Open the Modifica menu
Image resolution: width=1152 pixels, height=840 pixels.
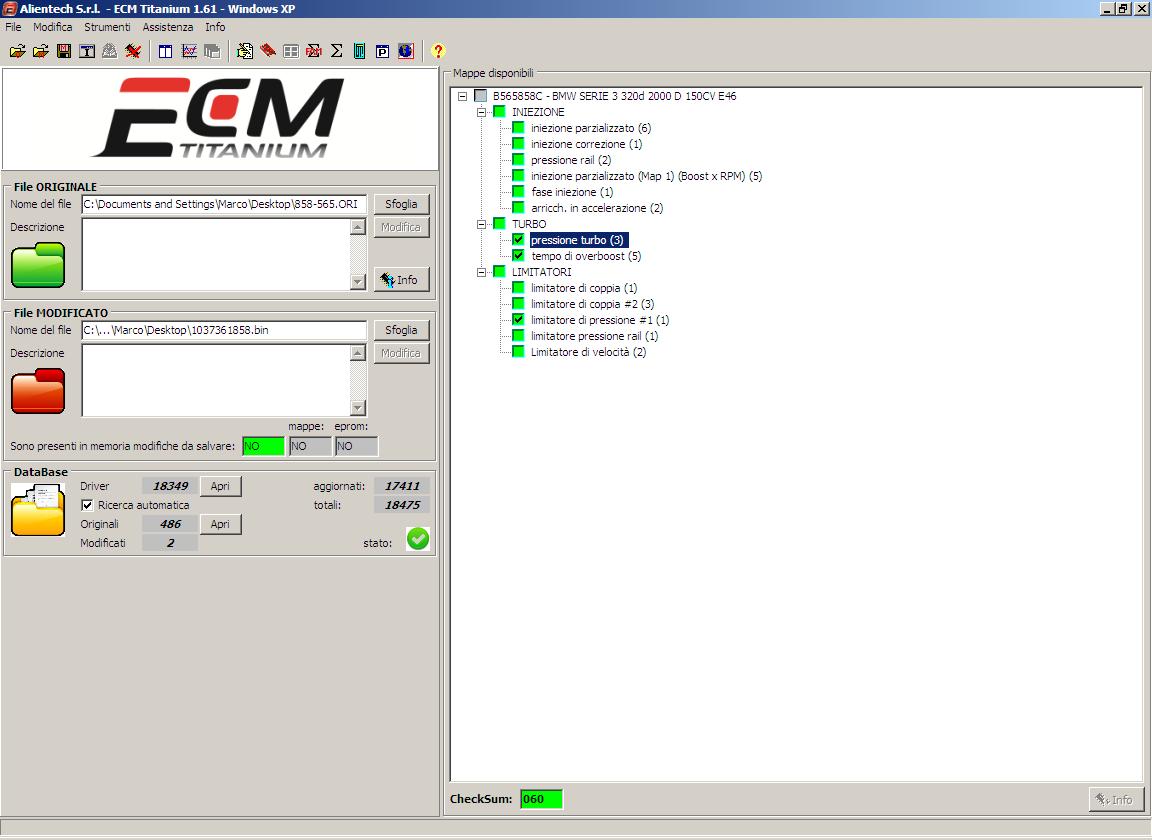pyautogui.click(x=53, y=26)
